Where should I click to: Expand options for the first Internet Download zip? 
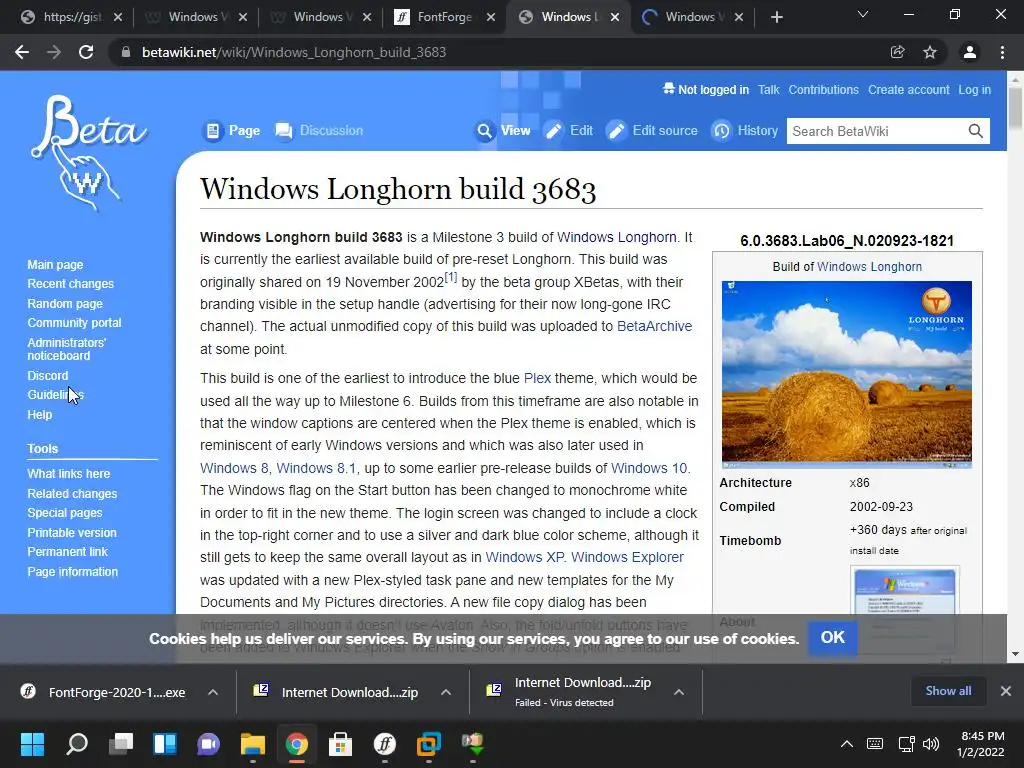click(446, 692)
